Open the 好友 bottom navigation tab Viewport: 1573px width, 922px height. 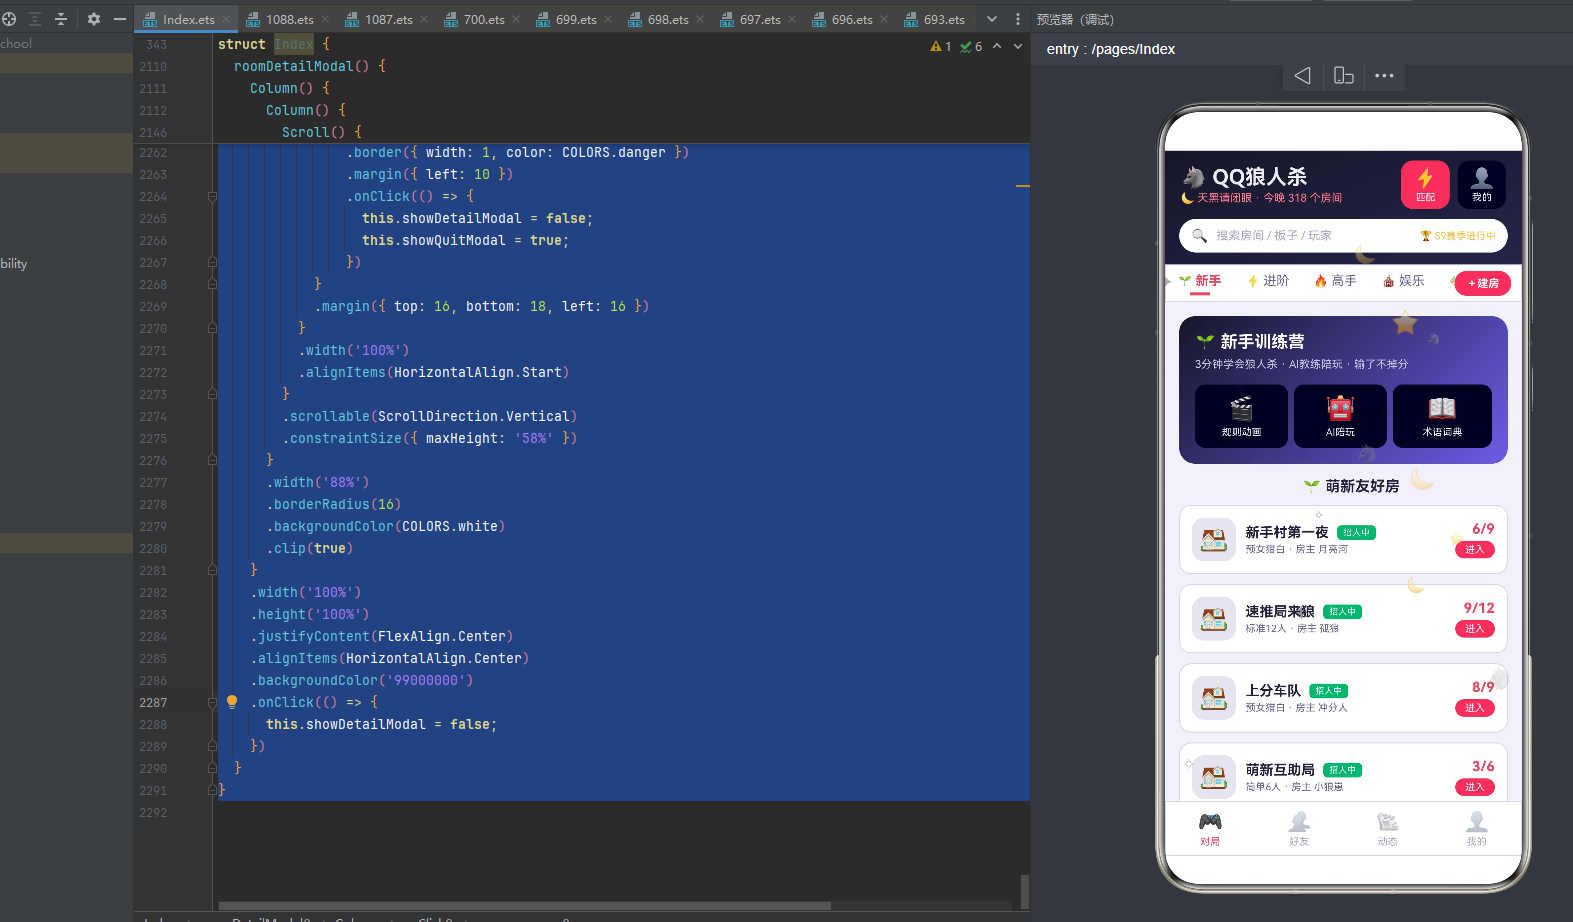(1299, 829)
